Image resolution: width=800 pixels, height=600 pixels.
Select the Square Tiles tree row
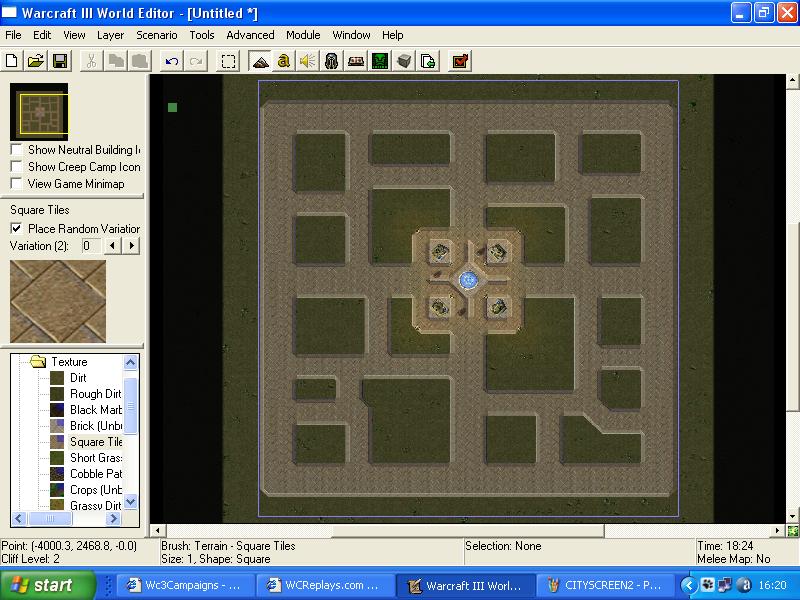pyautogui.click(x=96, y=442)
